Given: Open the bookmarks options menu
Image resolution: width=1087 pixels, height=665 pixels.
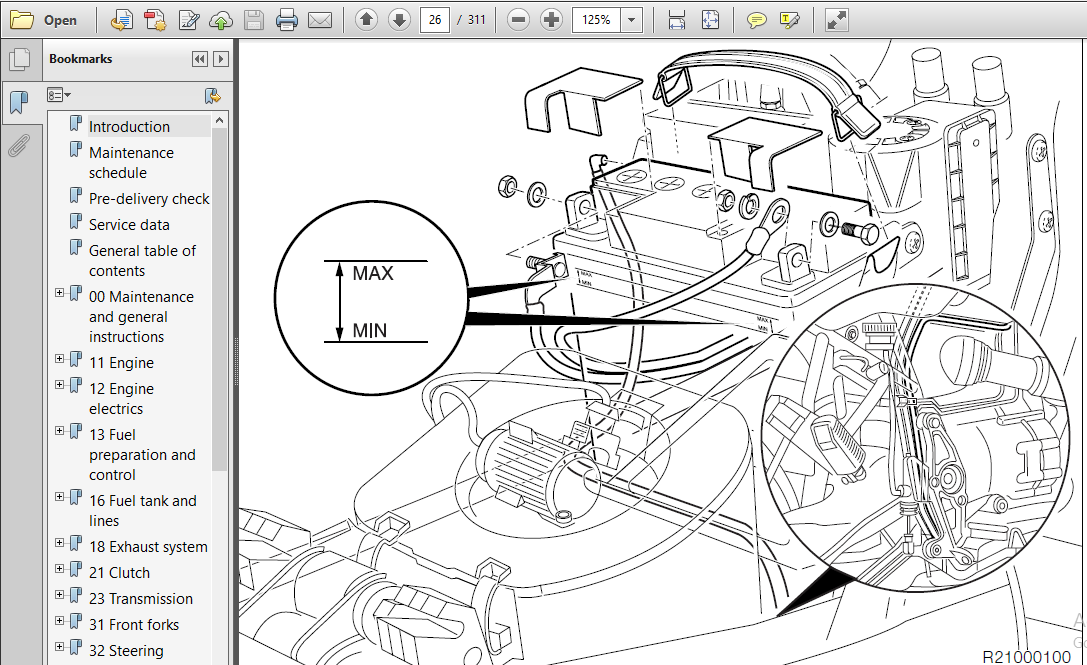Looking at the screenshot, I should [59, 95].
